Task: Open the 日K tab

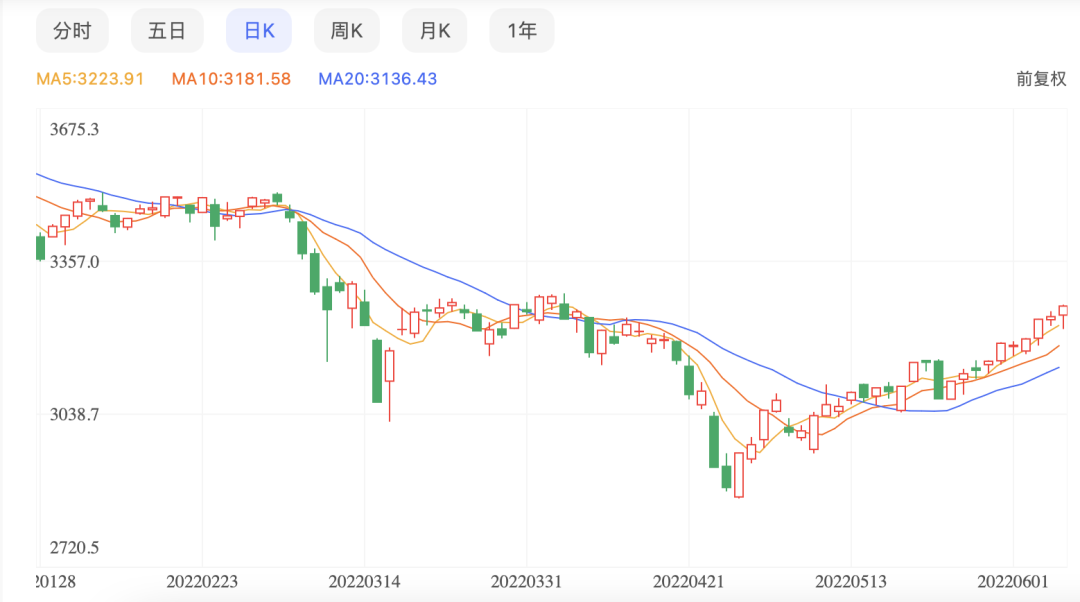Action: click(259, 31)
